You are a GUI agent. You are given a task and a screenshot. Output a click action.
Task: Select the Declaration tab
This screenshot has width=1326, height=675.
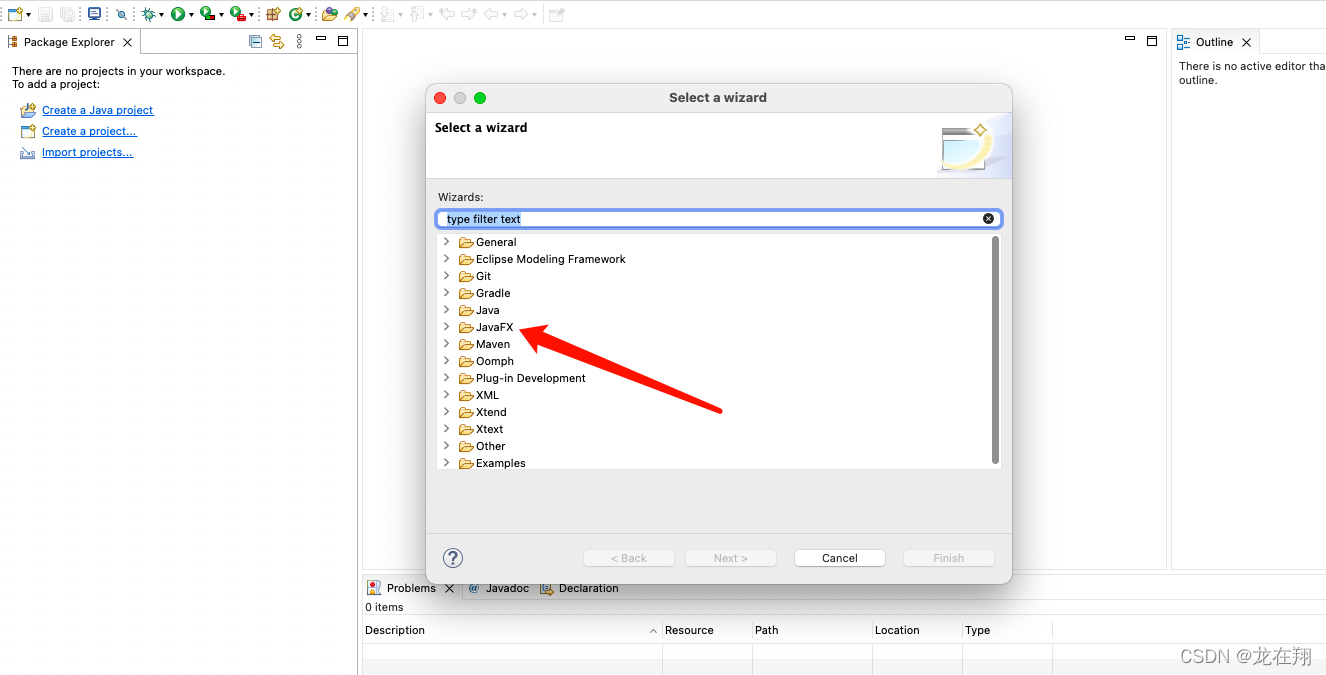tap(589, 588)
